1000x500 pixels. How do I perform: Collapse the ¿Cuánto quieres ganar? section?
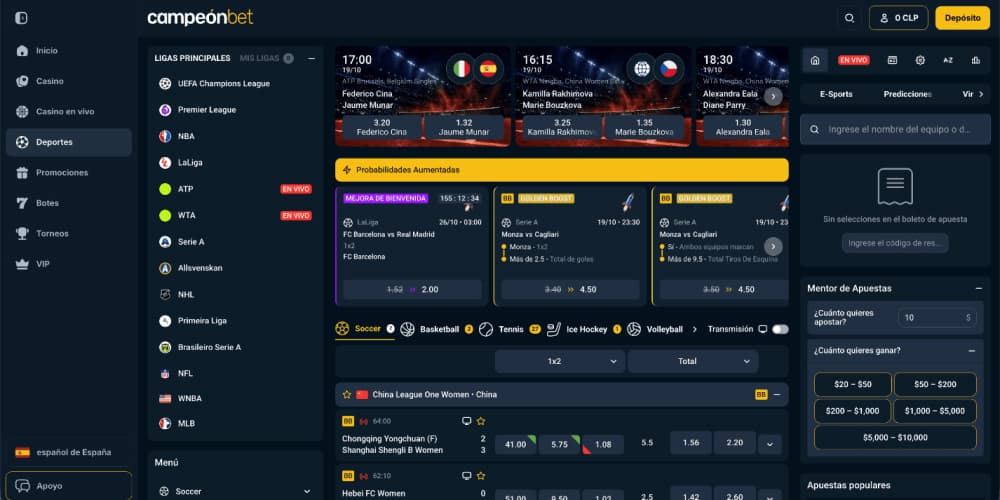click(x=971, y=351)
